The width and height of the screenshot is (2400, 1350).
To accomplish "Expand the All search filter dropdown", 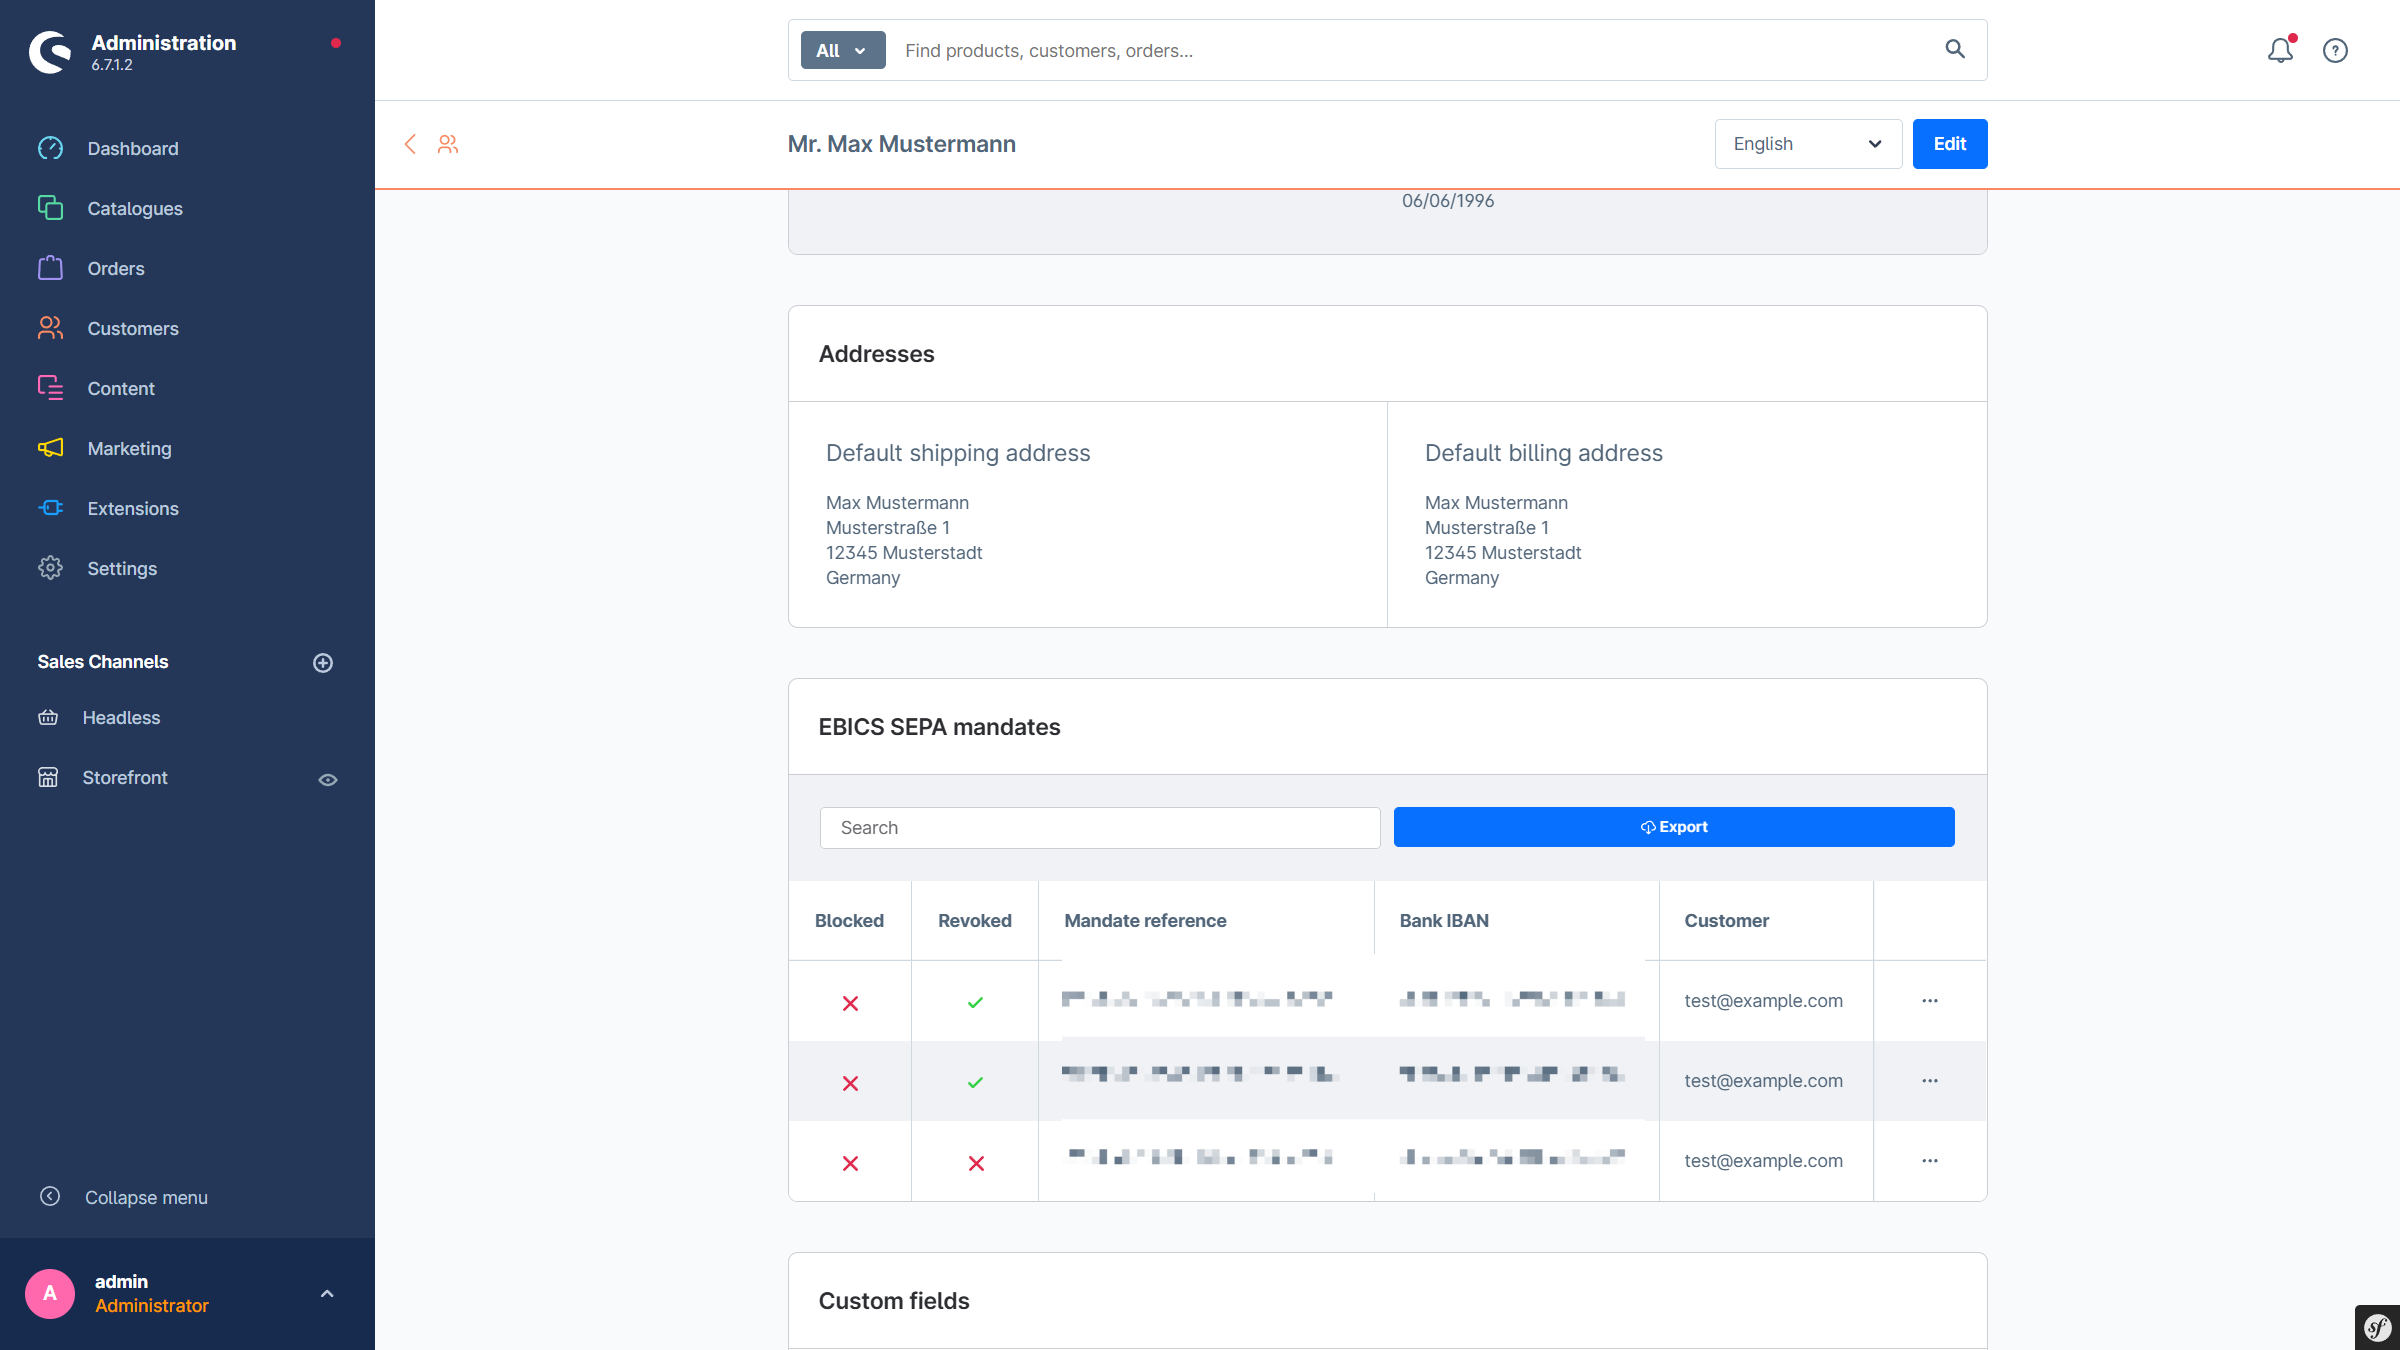I will pyautogui.click(x=842, y=50).
